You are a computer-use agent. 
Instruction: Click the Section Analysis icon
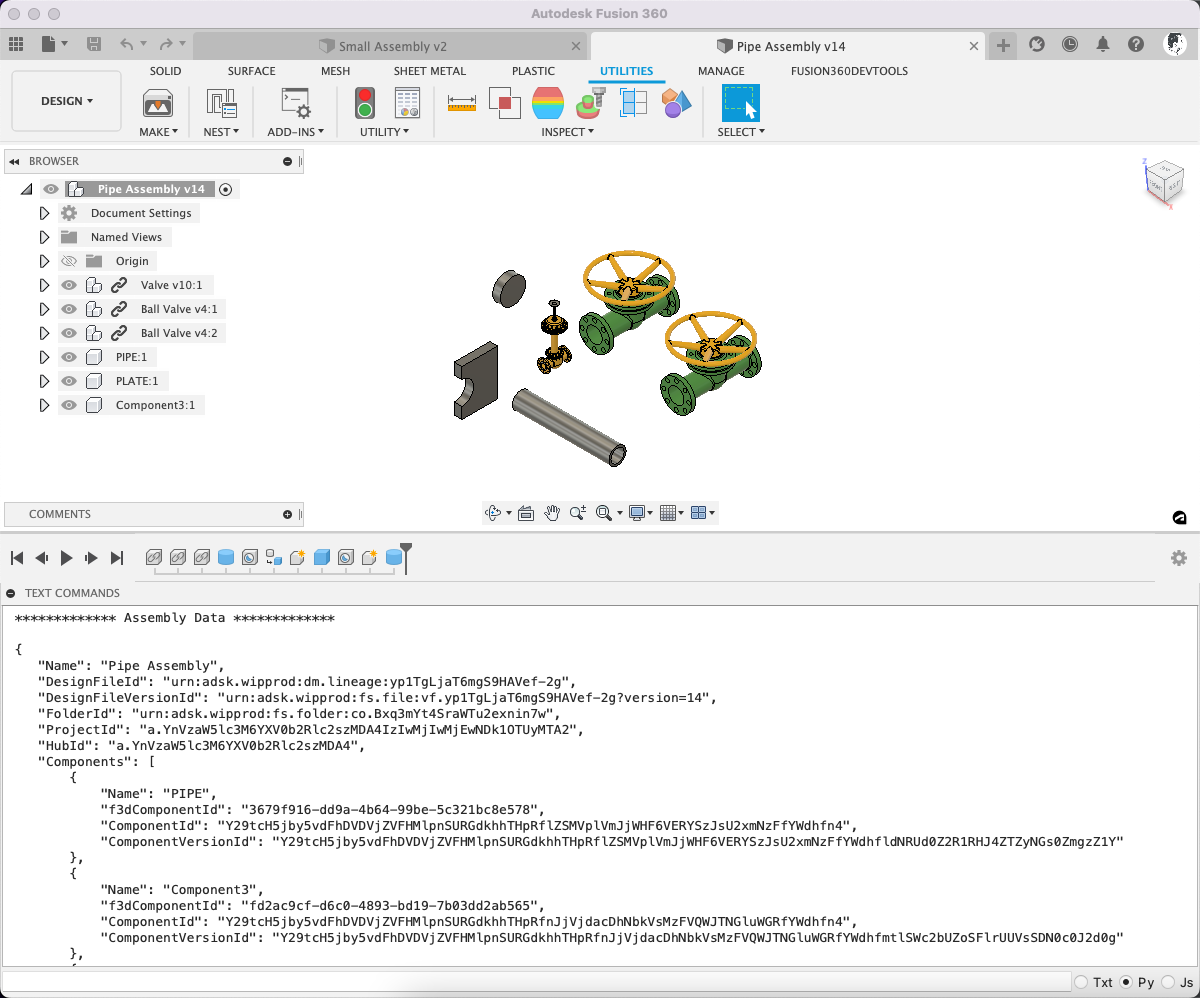pyautogui.click(x=633, y=103)
